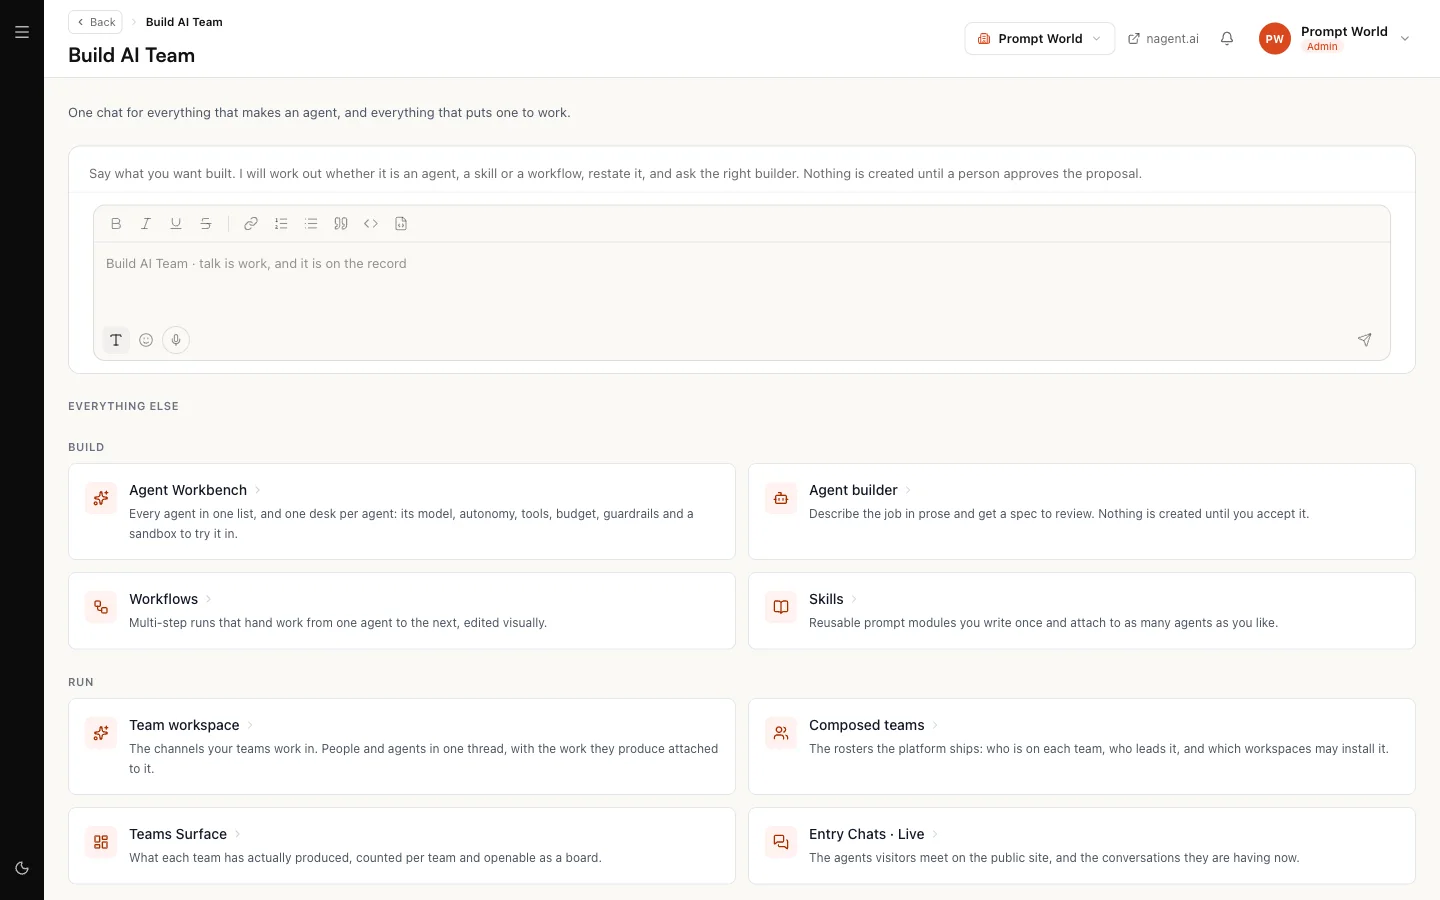
Task: Start a bulleted list in the editor
Action: click(x=311, y=224)
